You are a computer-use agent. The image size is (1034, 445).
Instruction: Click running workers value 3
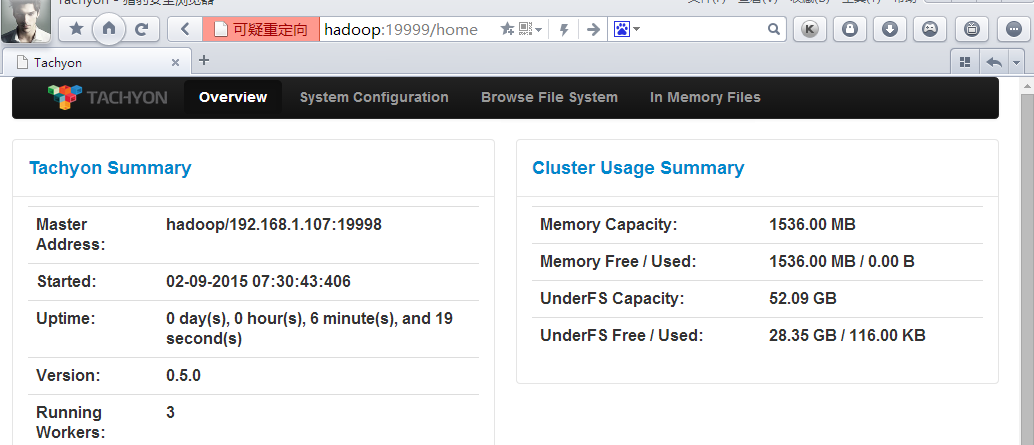coord(171,413)
